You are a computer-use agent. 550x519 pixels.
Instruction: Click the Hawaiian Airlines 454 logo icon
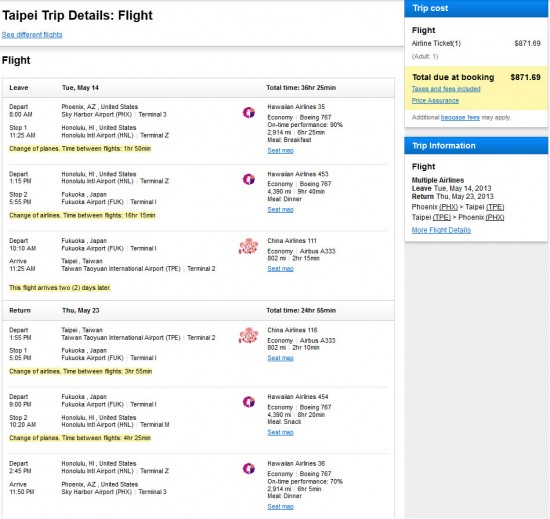pyautogui.click(x=249, y=402)
